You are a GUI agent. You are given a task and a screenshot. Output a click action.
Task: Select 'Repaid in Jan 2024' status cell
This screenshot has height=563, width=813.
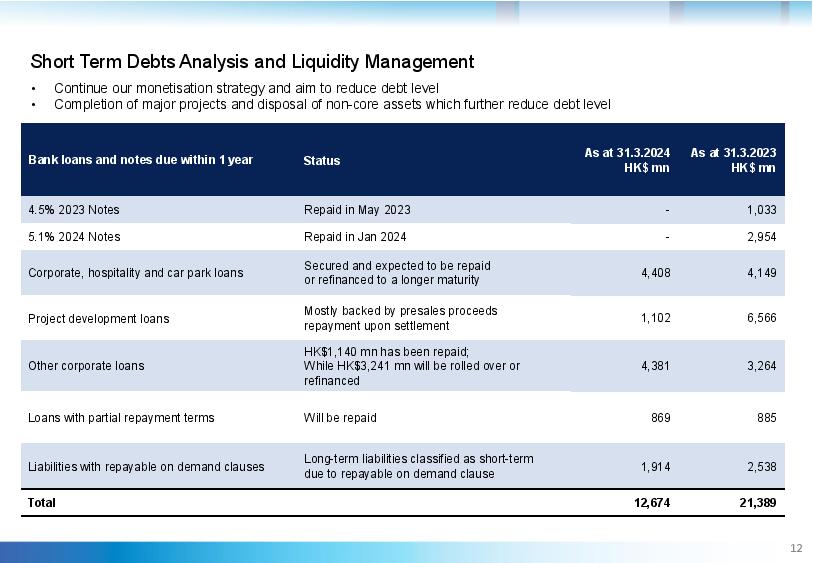pyautogui.click(x=355, y=237)
